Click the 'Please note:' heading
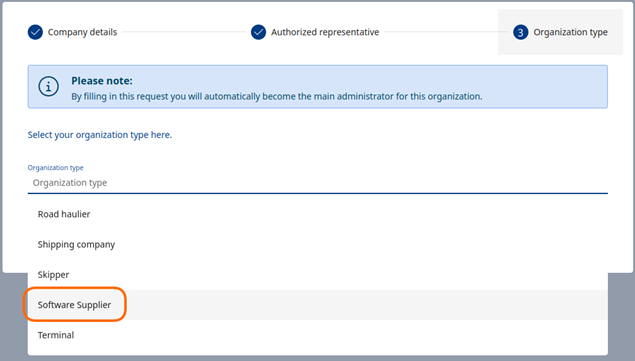This screenshot has height=361, width=635. 102,81
